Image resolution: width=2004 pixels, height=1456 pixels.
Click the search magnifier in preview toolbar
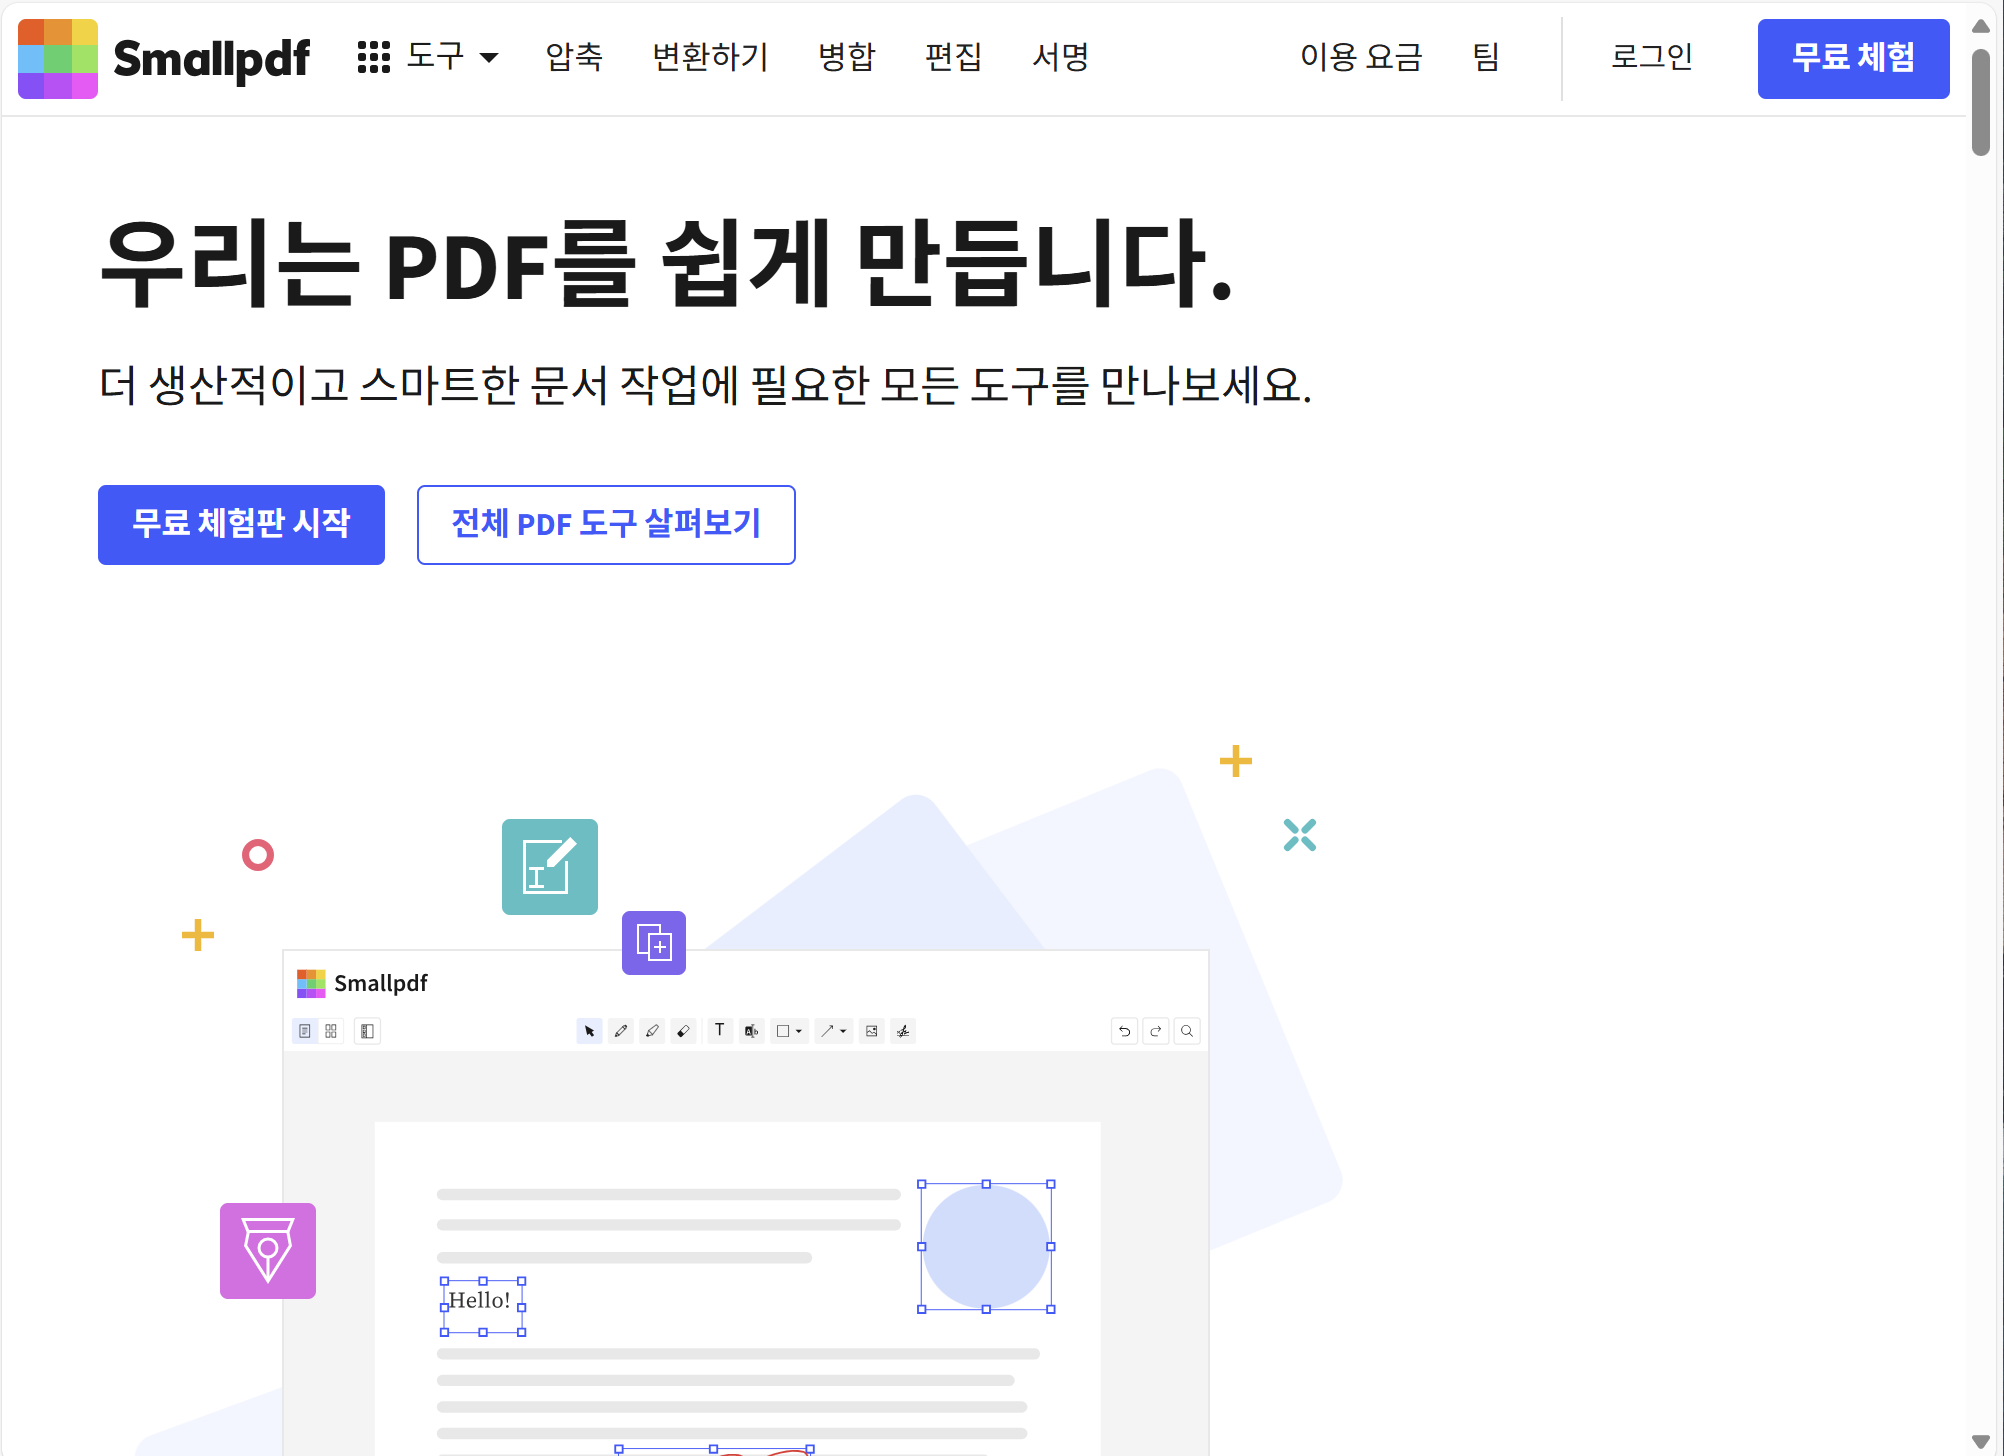[1187, 1031]
